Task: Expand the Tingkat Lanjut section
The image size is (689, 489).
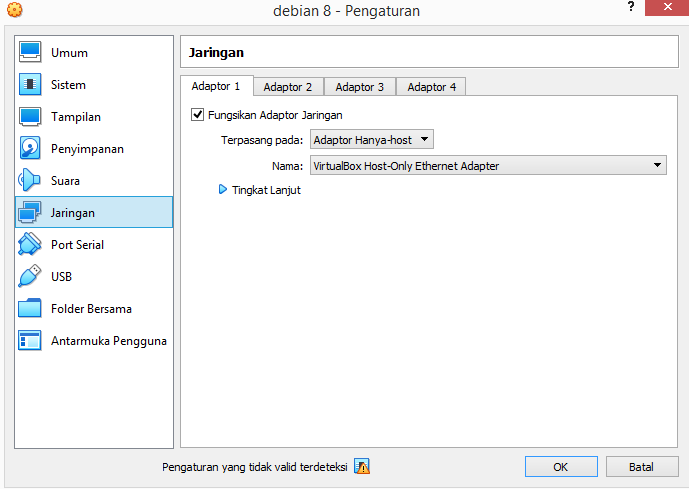Action: pos(223,189)
